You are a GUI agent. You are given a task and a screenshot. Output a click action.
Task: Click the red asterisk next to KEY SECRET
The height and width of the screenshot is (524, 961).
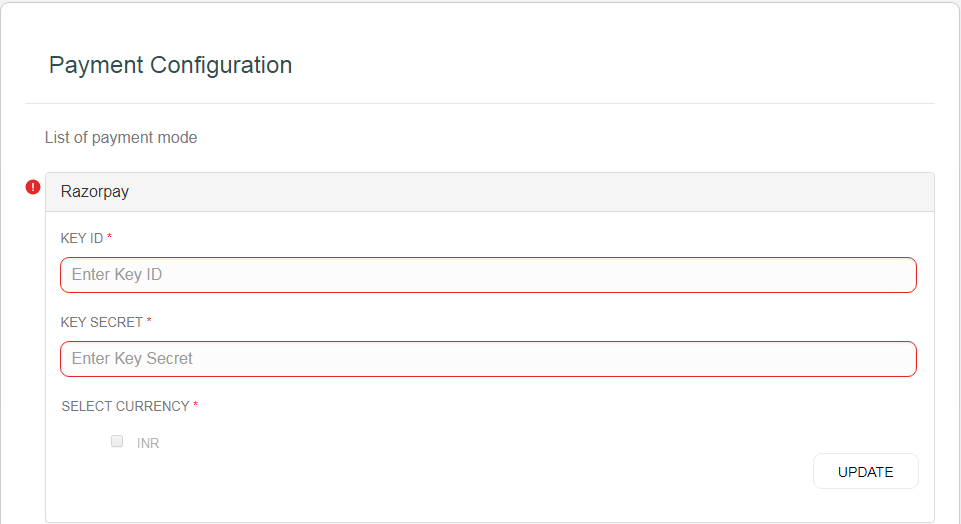pyautogui.click(x=150, y=321)
